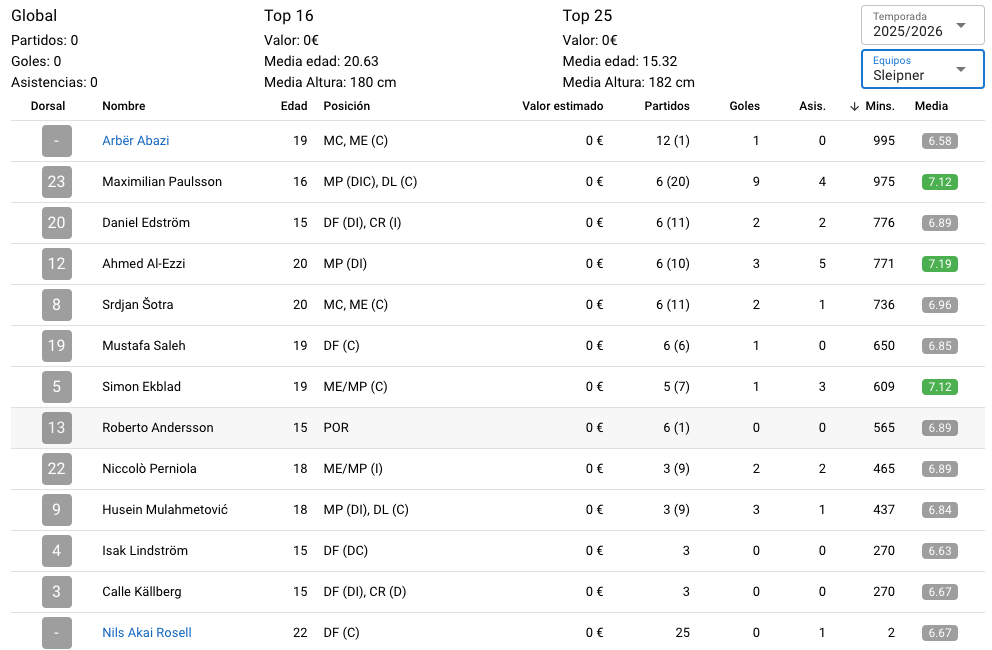Open Arbër Abazi player link
This screenshot has height=650, width=992.
135,141
